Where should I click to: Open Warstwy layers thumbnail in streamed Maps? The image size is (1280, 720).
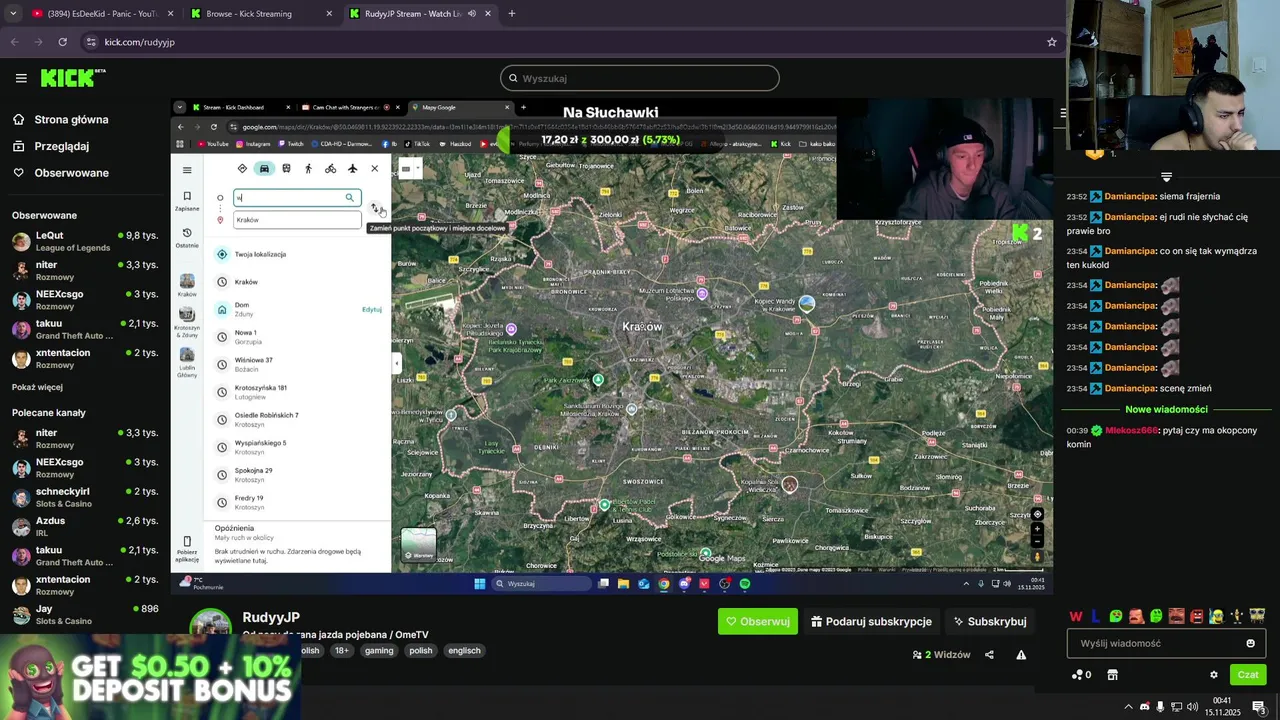pyautogui.click(x=418, y=545)
